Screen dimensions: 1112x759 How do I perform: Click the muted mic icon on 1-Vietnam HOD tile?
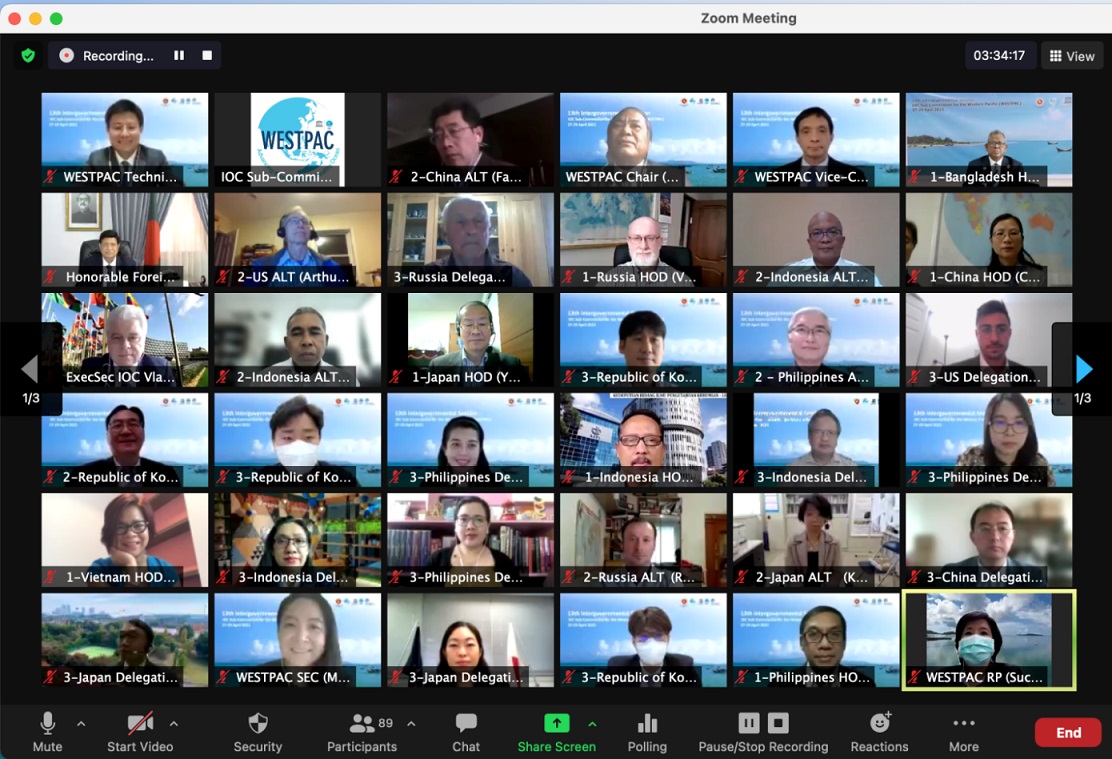50,577
